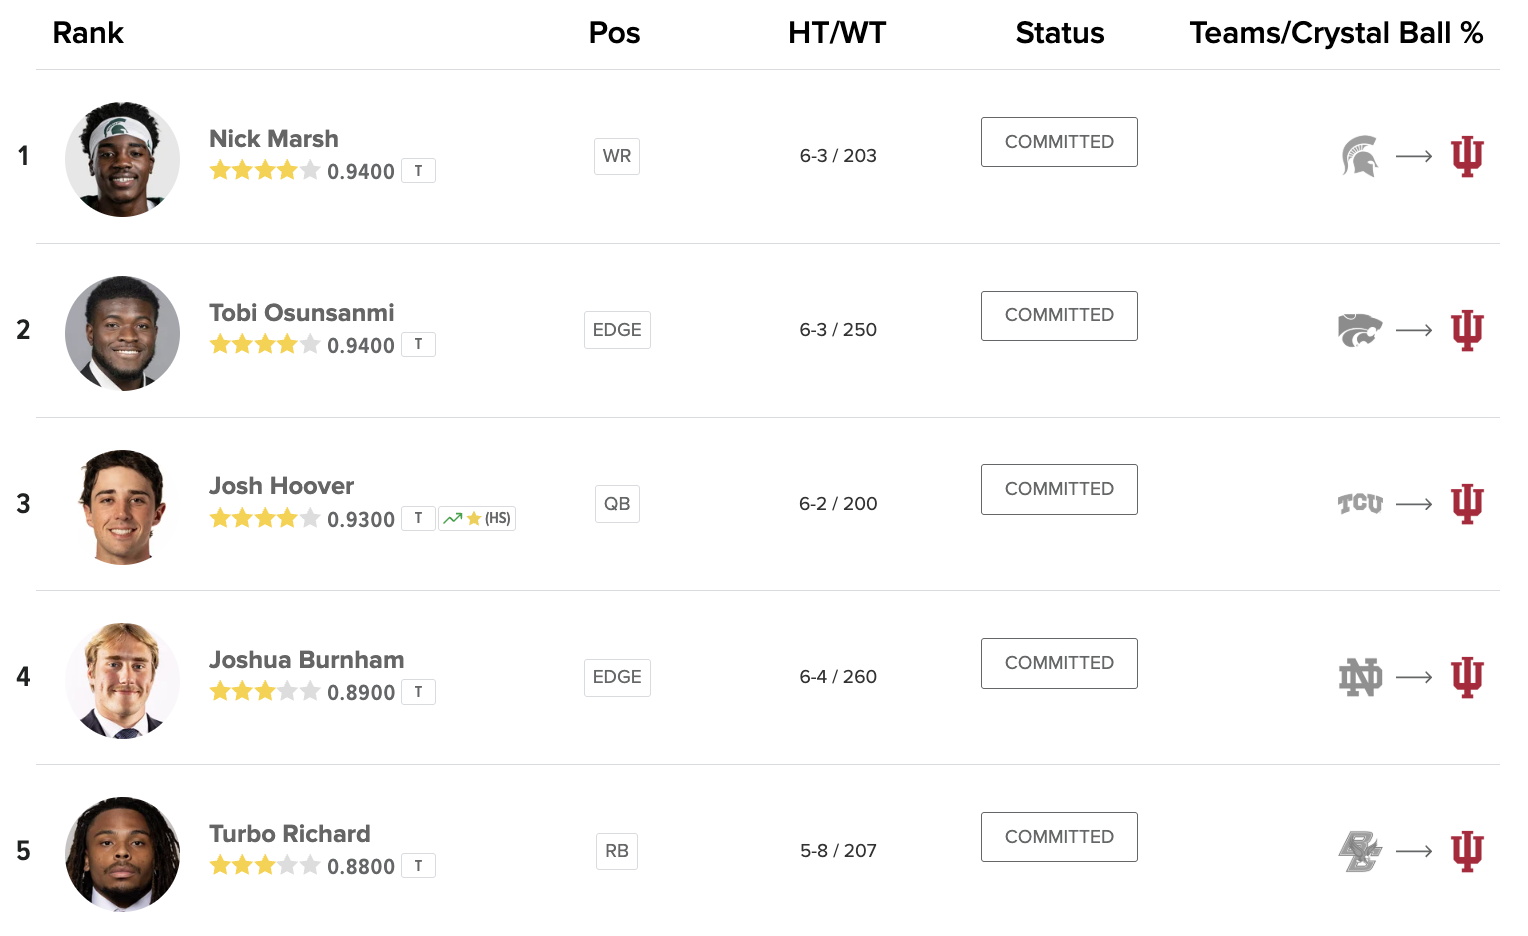This screenshot has width=1528, height=936.
Task: Click the Michigan State Spartans logo
Action: click(x=1359, y=156)
